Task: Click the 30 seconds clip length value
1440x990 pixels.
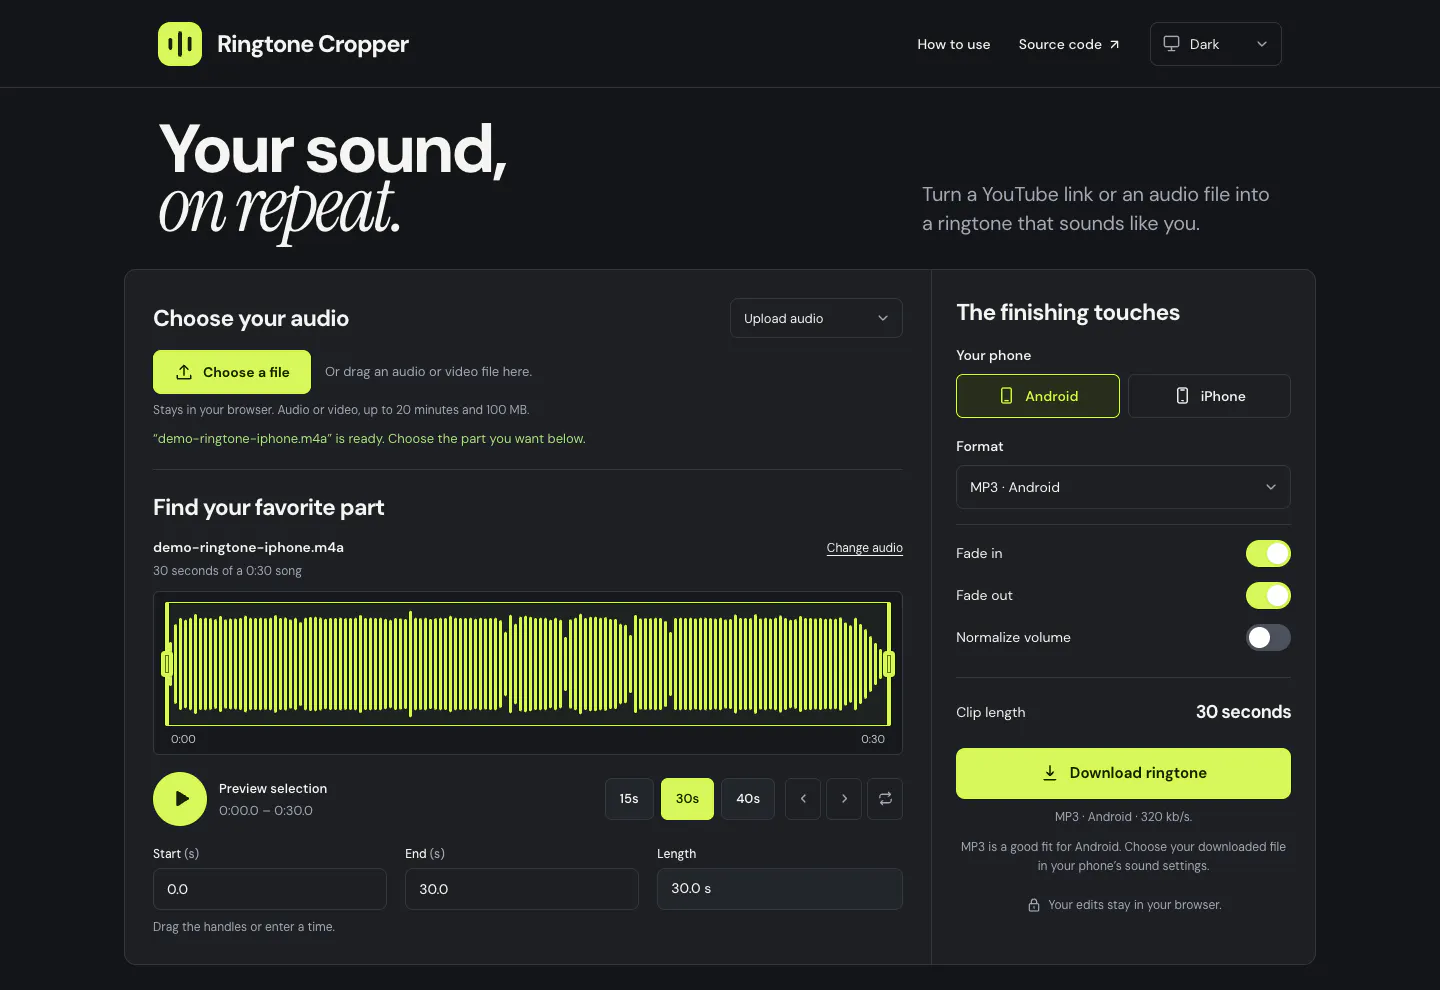Action: tap(1243, 712)
